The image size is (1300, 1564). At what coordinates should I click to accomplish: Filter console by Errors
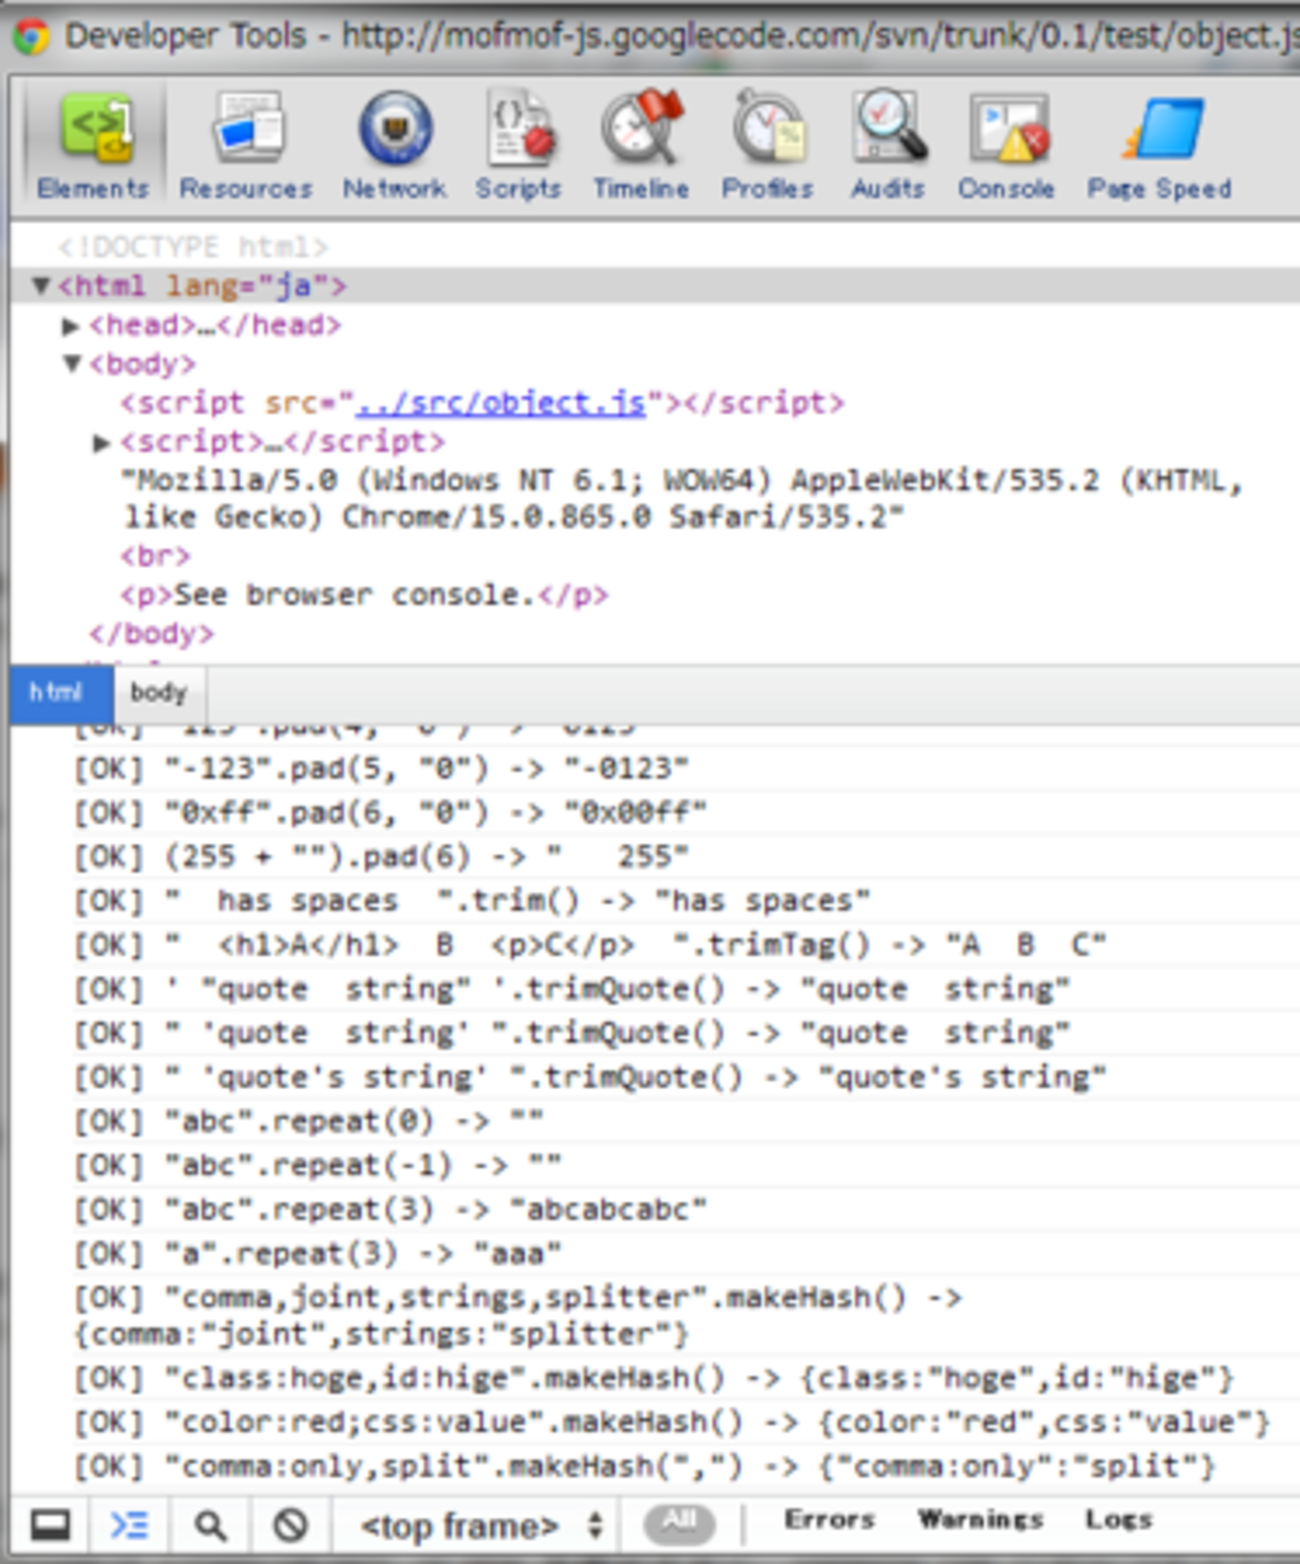(829, 1520)
